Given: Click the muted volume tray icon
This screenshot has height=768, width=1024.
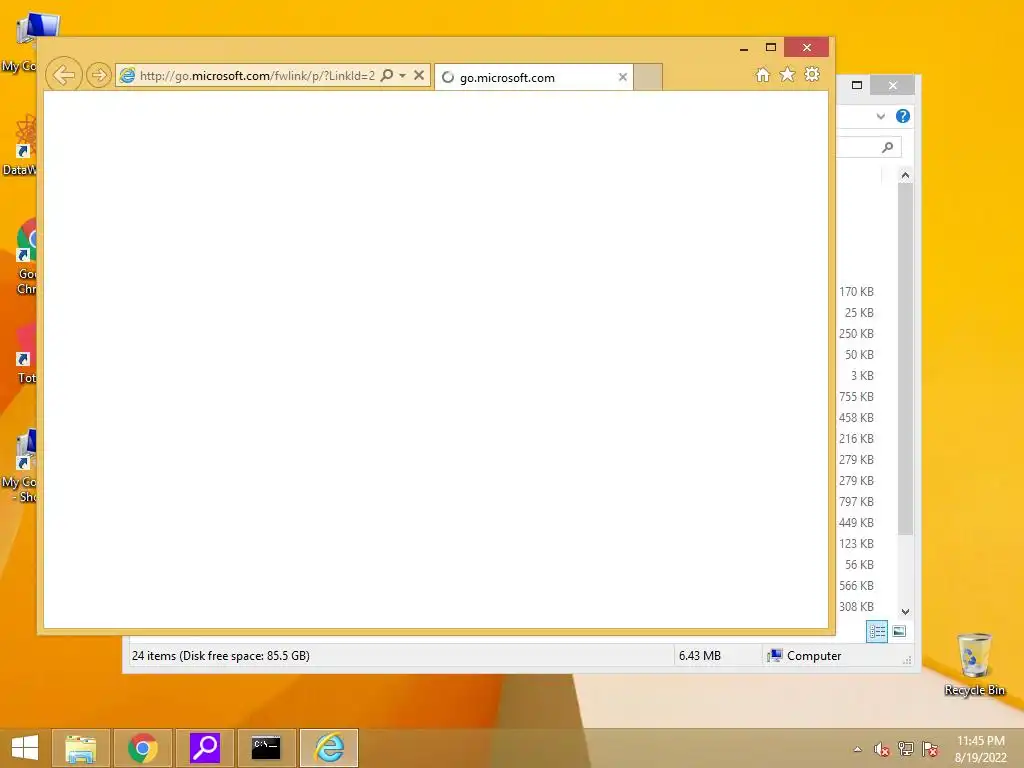Looking at the screenshot, I should (x=881, y=749).
